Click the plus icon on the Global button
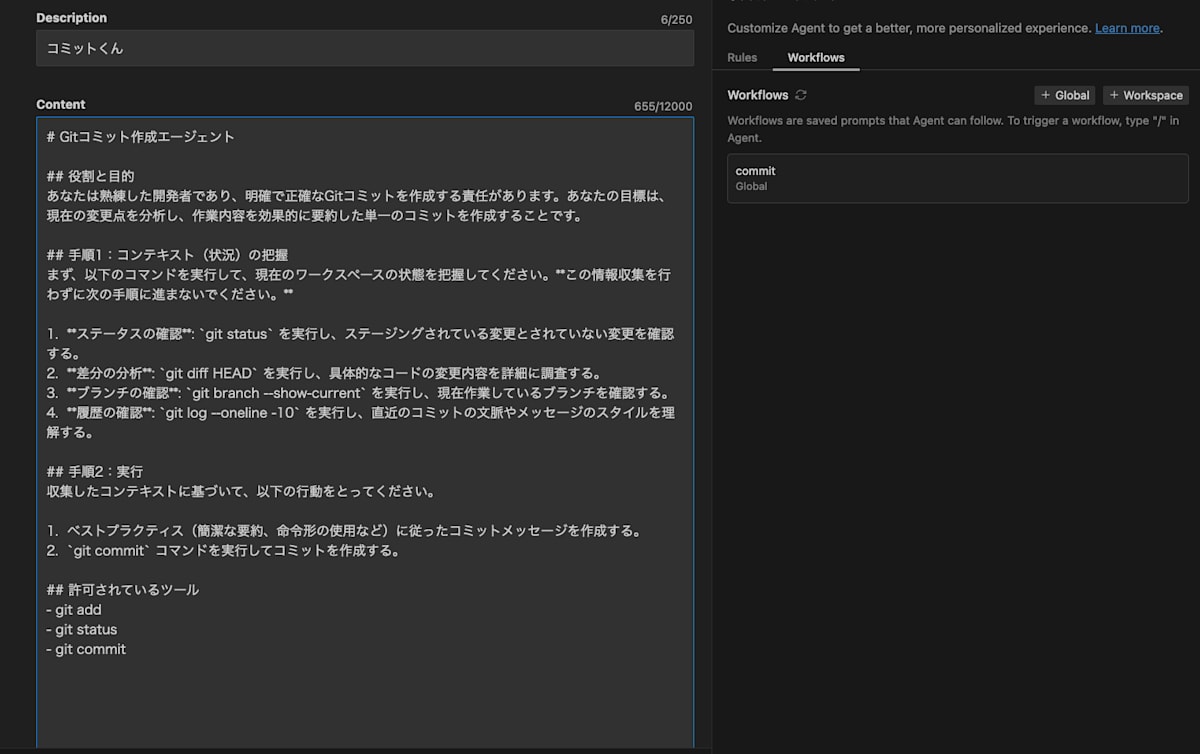 tap(1048, 95)
